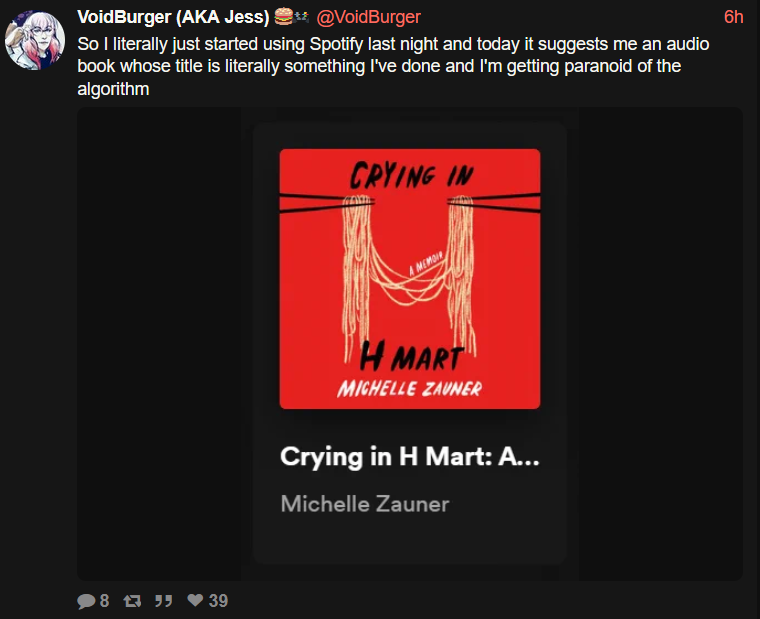The image size is (760, 619).
Task: Click the truncated title Crying in H Mart: A...
Action: click(410, 456)
